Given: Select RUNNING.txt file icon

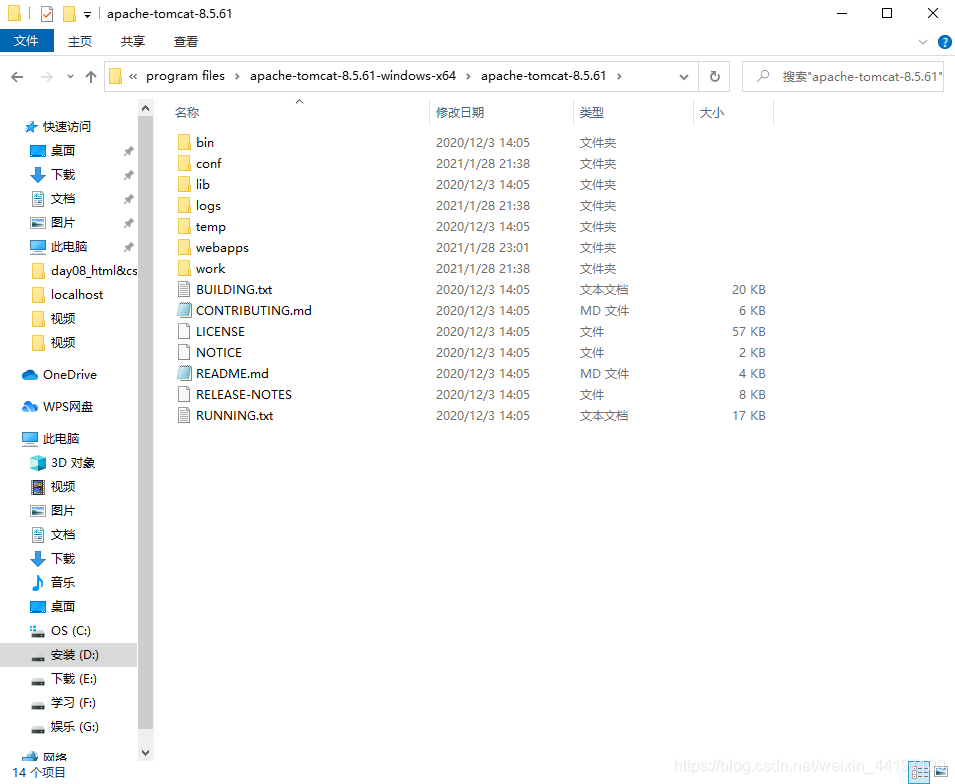Looking at the screenshot, I should [x=184, y=415].
